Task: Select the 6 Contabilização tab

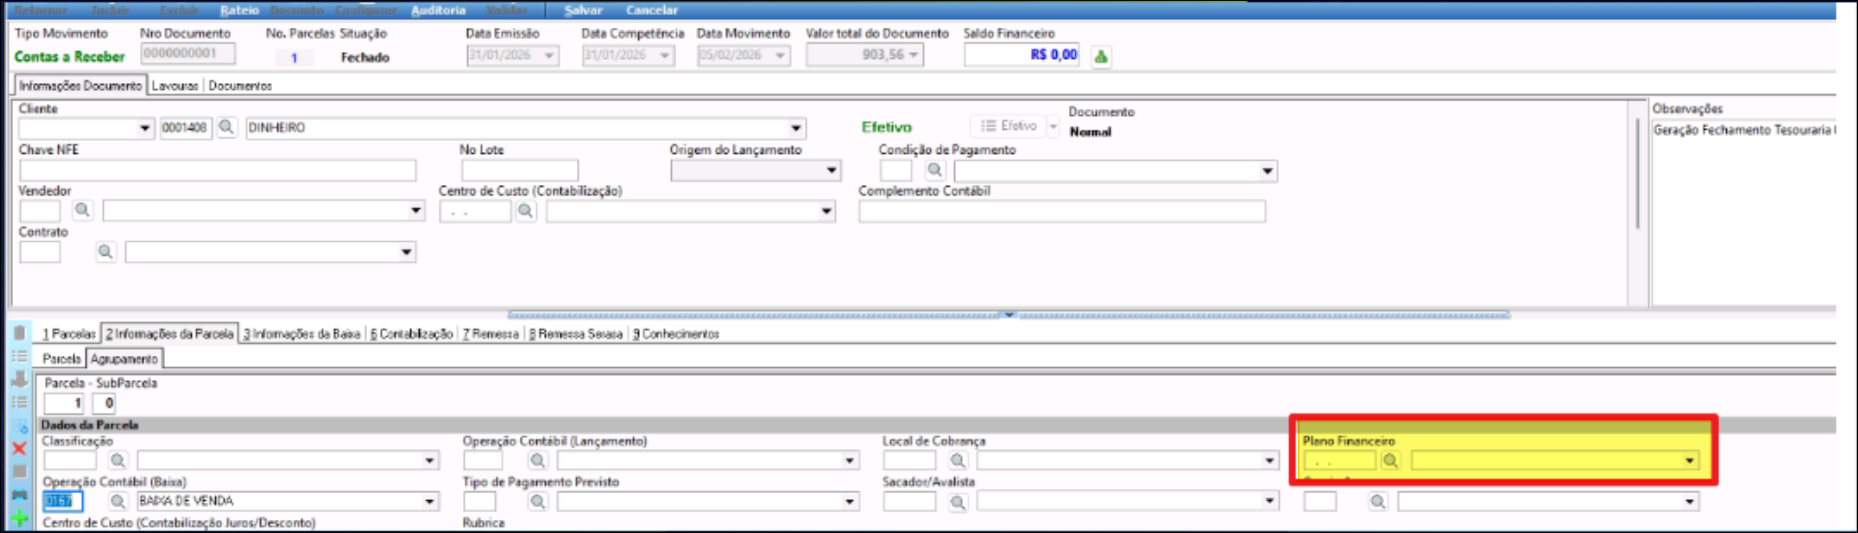Action: (x=412, y=334)
